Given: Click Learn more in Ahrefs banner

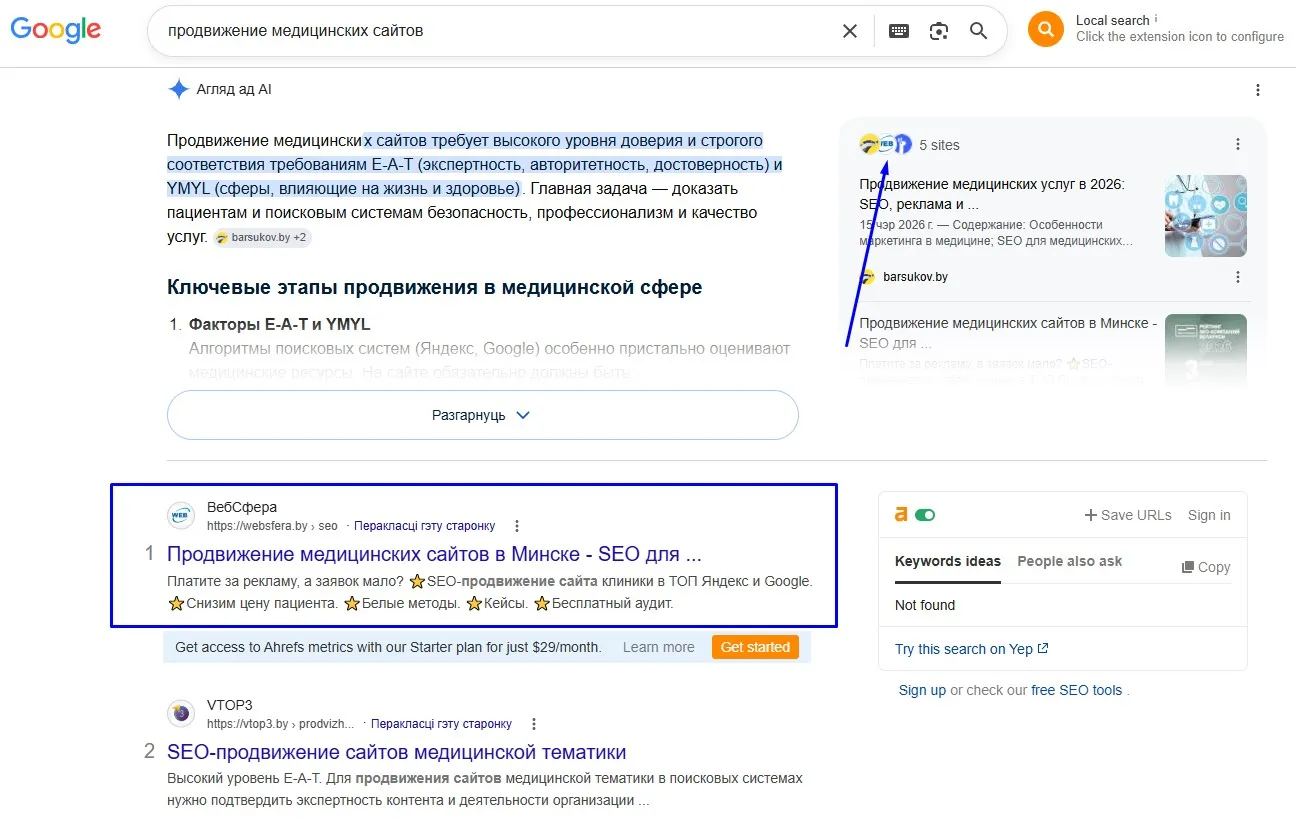Looking at the screenshot, I should (658, 647).
